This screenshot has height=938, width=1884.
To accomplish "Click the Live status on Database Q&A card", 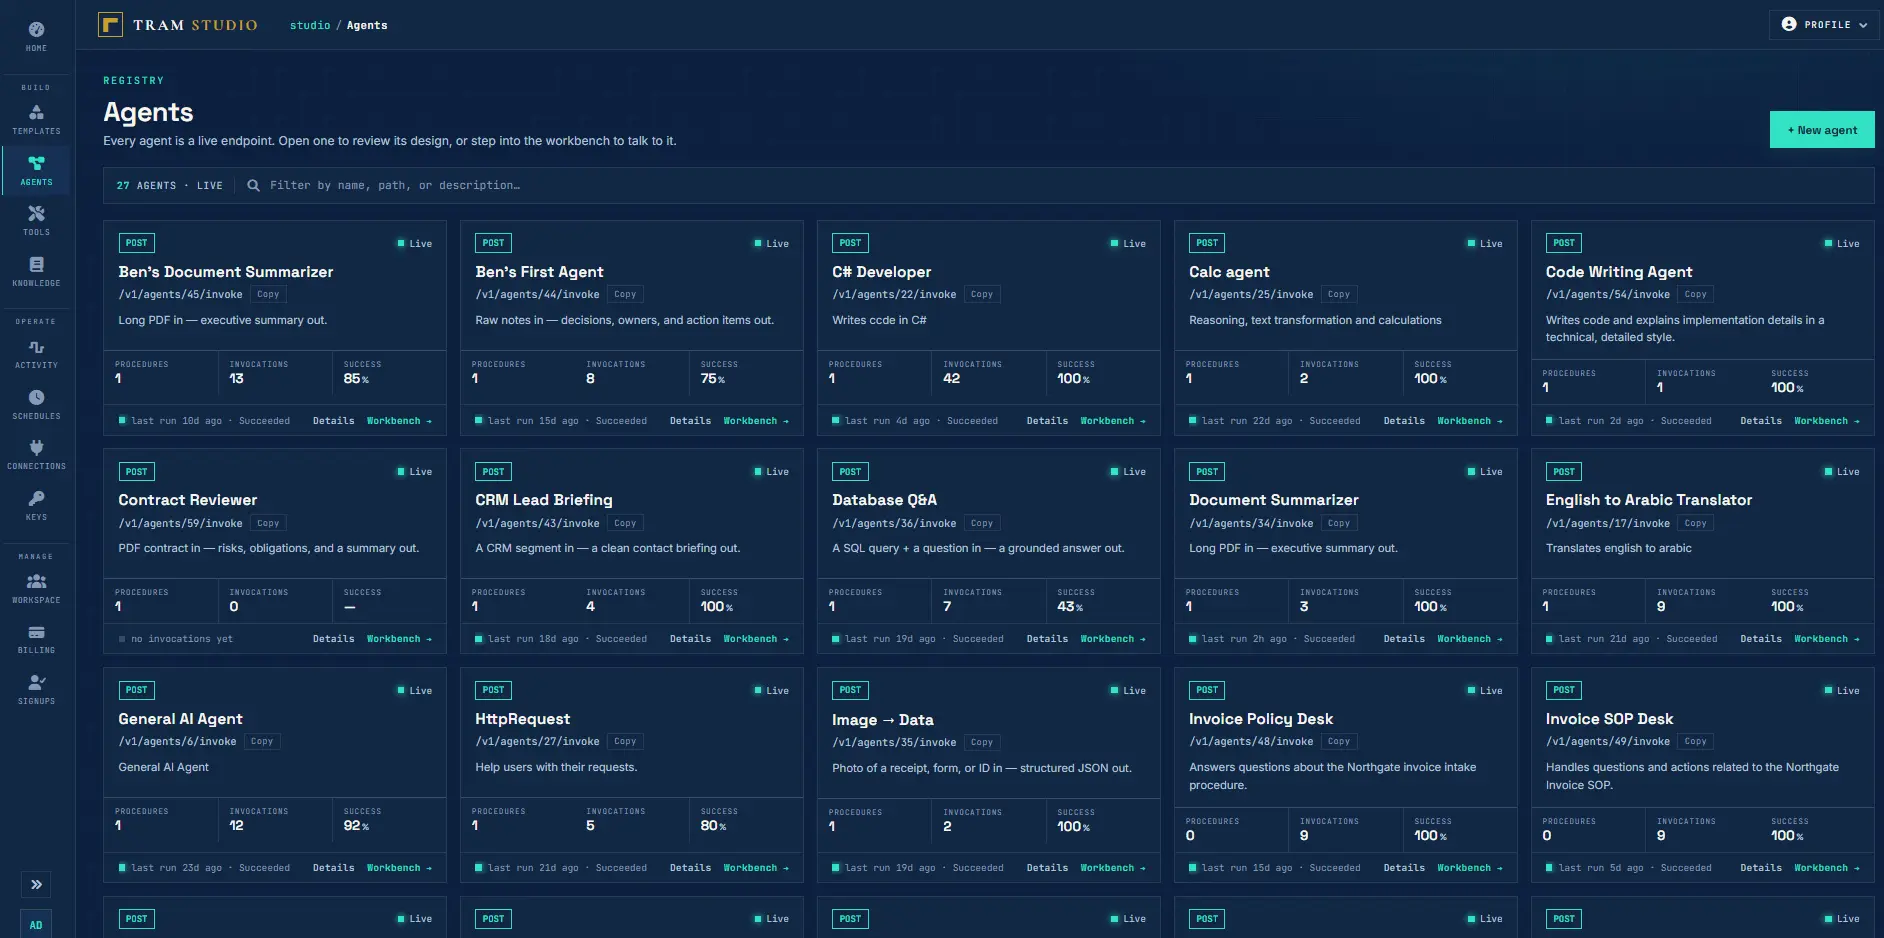I will click(x=1128, y=472).
